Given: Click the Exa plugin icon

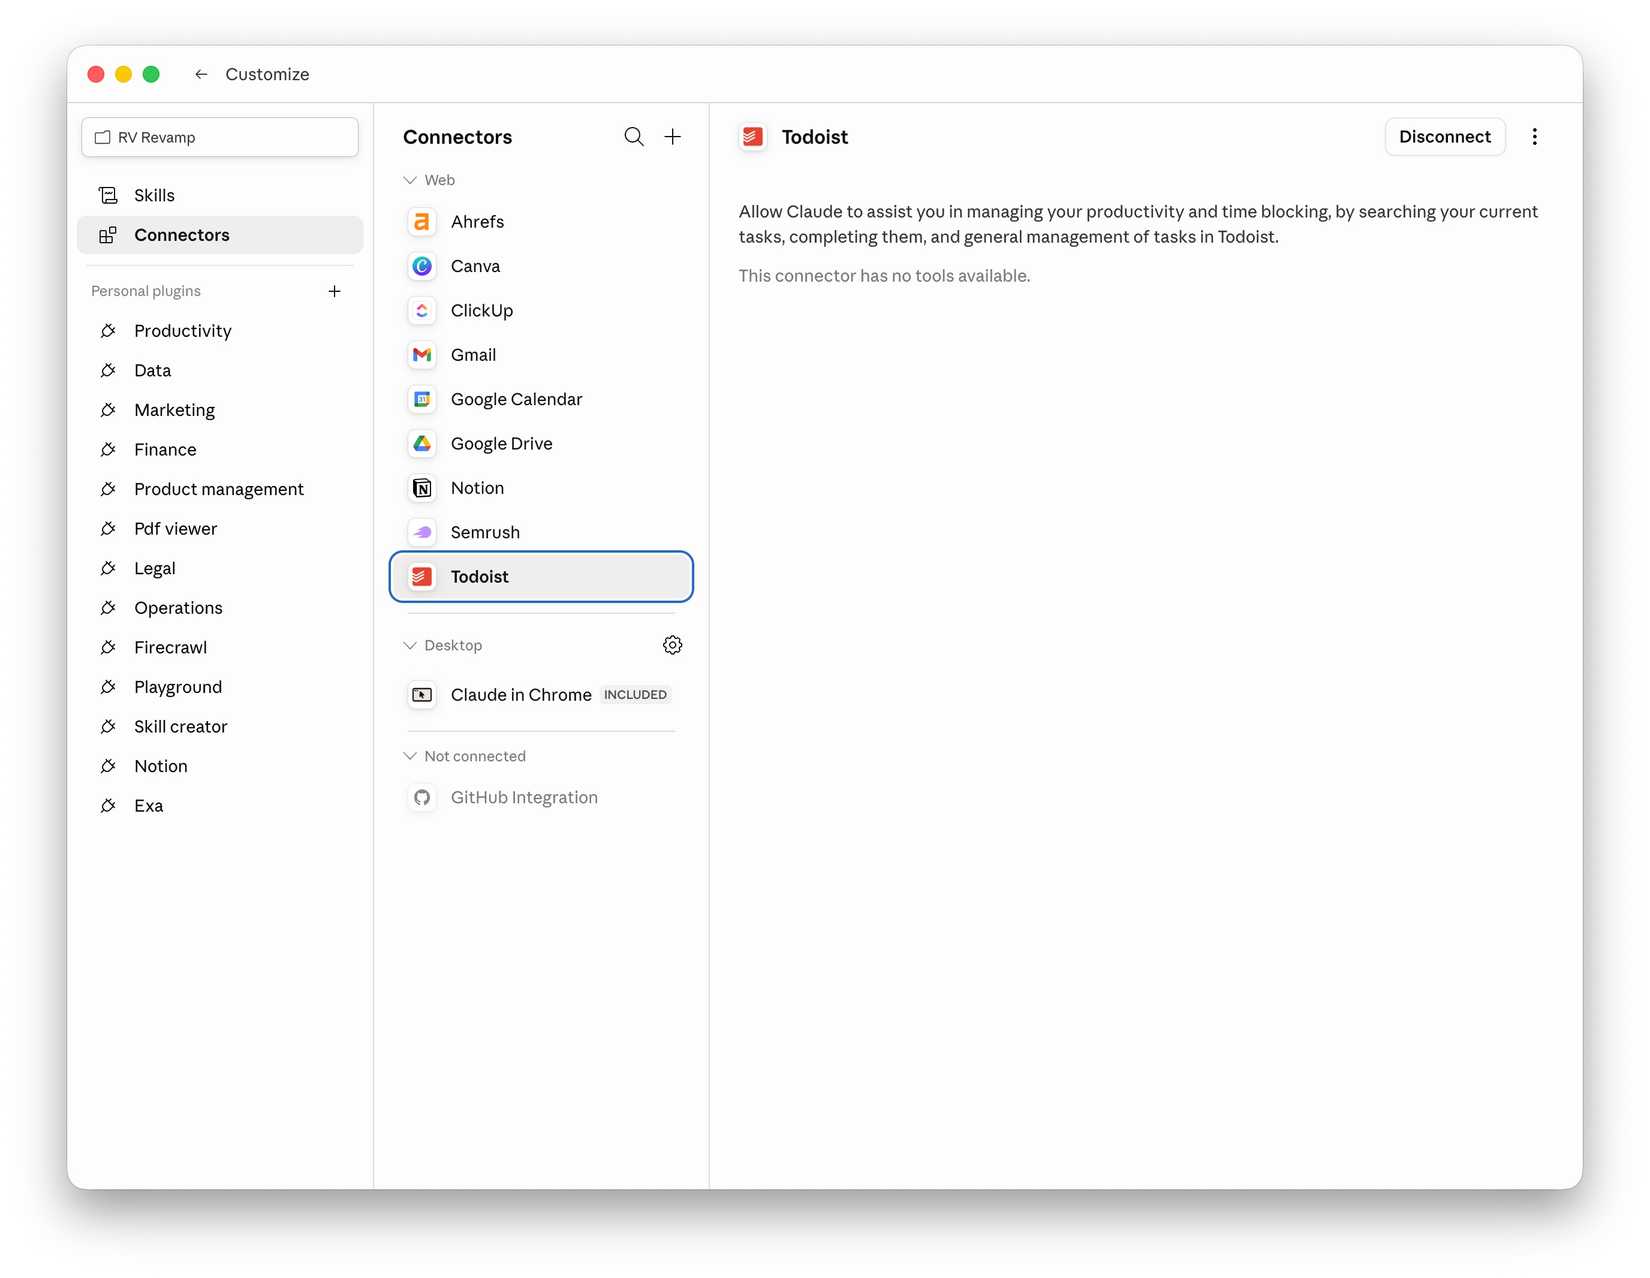Looking at the screenshot, I should coord(108,806).
